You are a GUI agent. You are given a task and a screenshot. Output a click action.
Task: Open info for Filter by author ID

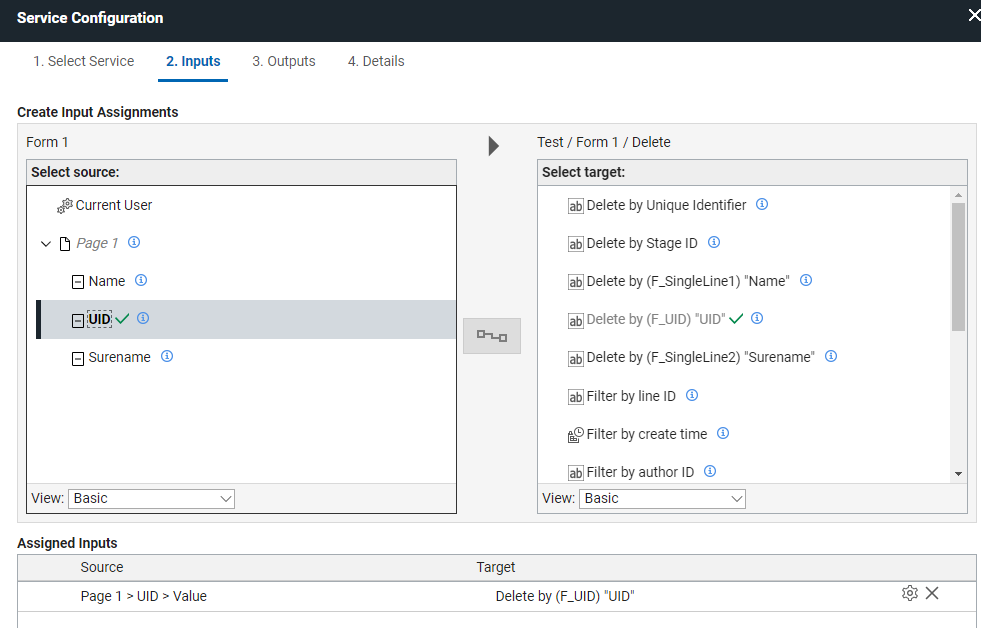[x=710, y=472]
